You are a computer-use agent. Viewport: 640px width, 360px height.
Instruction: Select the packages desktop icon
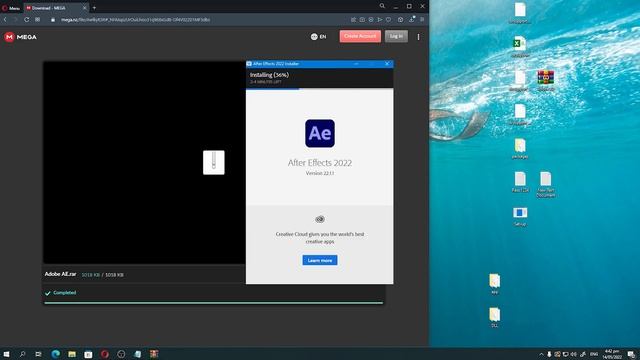(520, 148)
